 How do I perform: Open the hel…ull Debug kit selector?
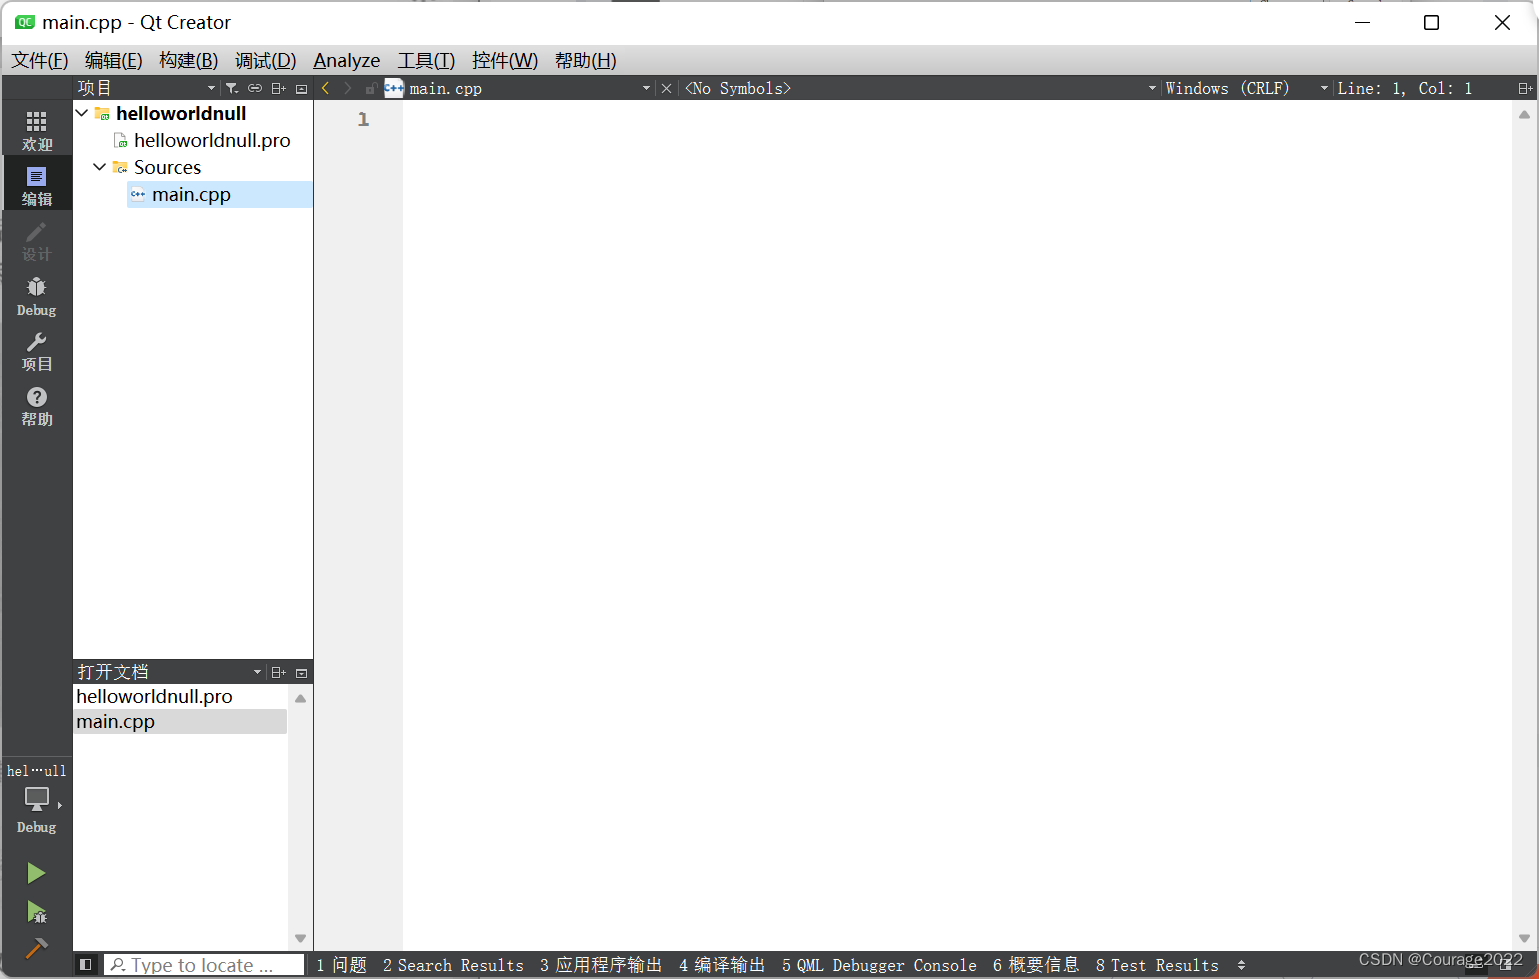37,799
